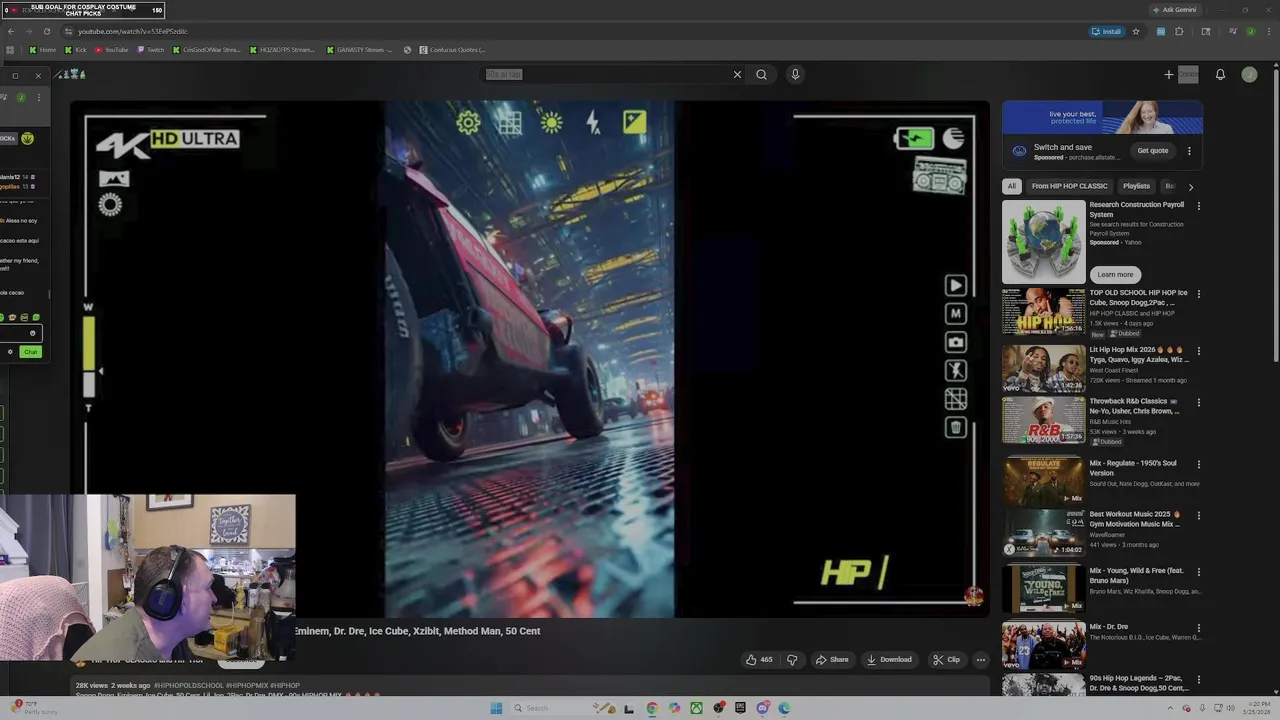Open Discord from the taskbar
1280x720 pixels.
tap(762, 708)
